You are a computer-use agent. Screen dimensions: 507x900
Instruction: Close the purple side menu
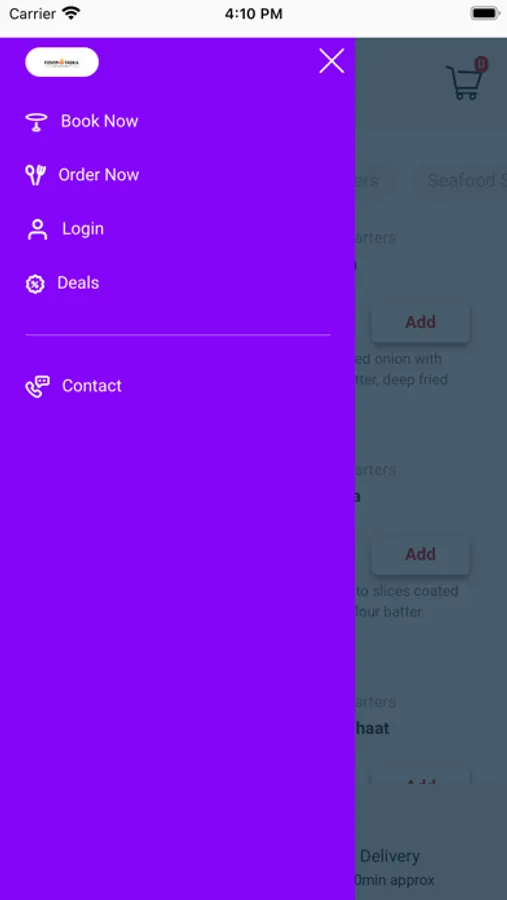click(332, 61)
